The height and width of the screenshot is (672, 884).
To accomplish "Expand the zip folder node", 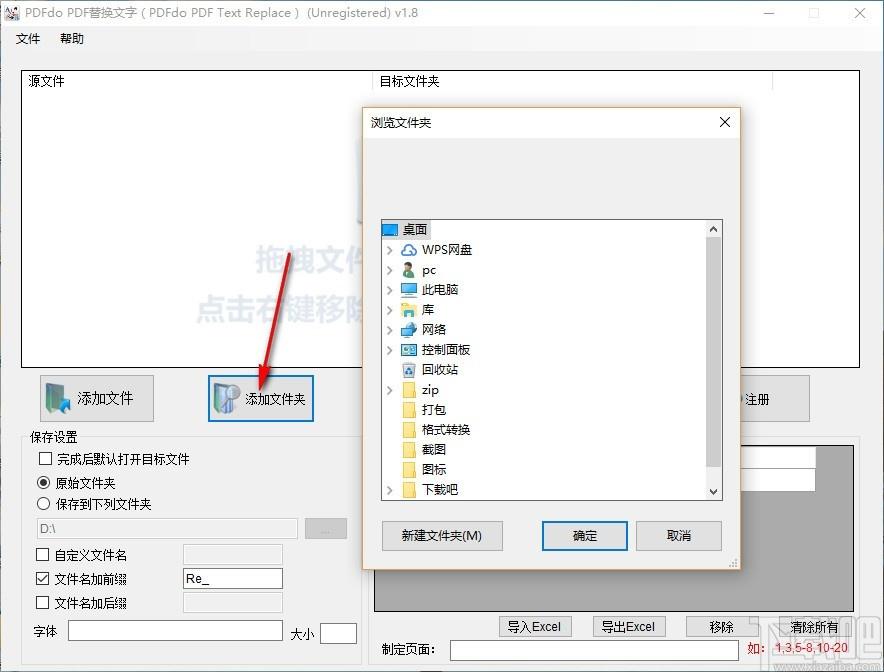I will 390,390.
